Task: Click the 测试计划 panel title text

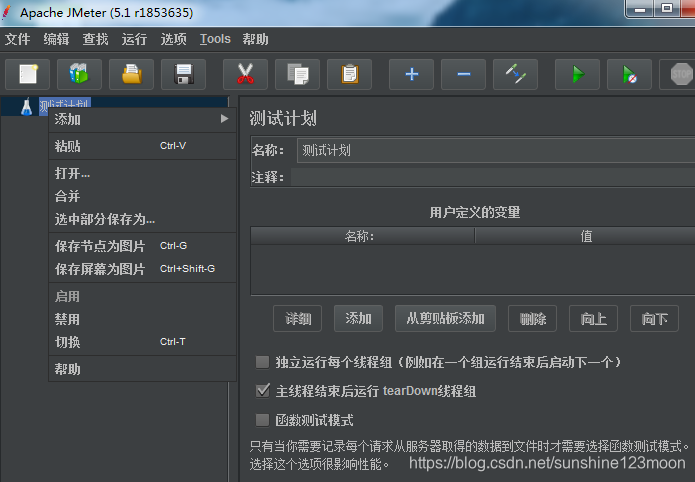Action: tap(283, 118)
